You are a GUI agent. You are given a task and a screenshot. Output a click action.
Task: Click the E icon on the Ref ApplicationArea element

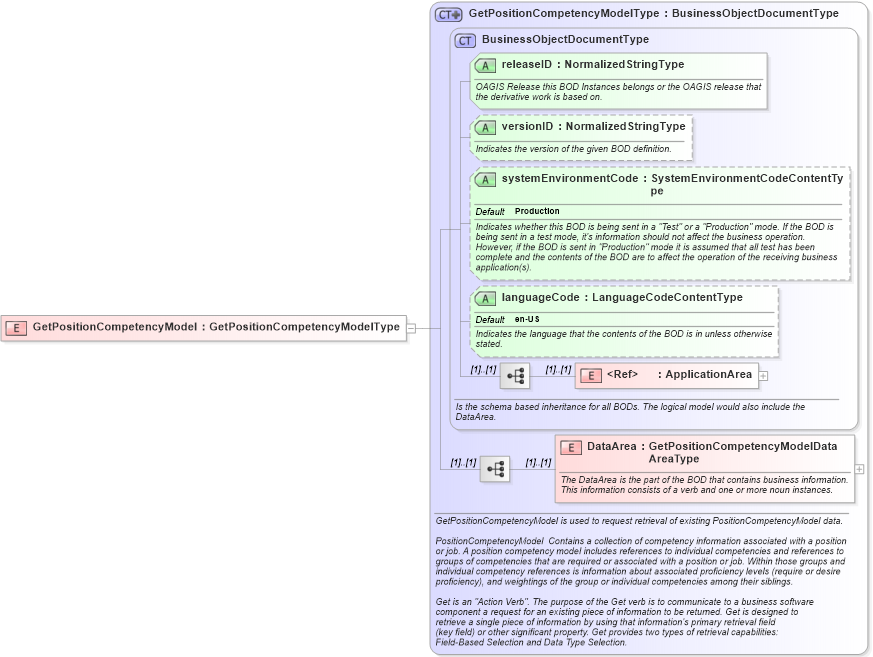pyautogui.click(x=590, y=375)
